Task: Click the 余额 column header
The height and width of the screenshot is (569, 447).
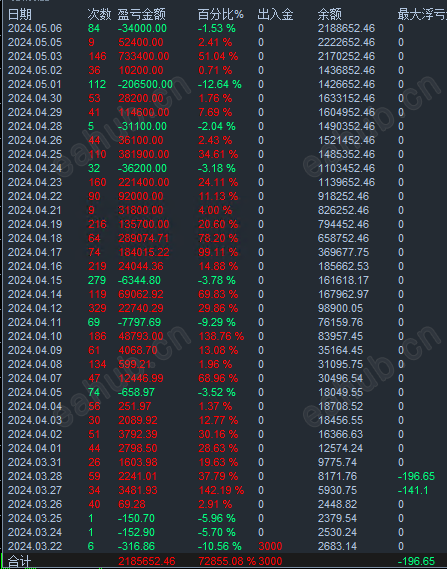Action: point(329,15)
